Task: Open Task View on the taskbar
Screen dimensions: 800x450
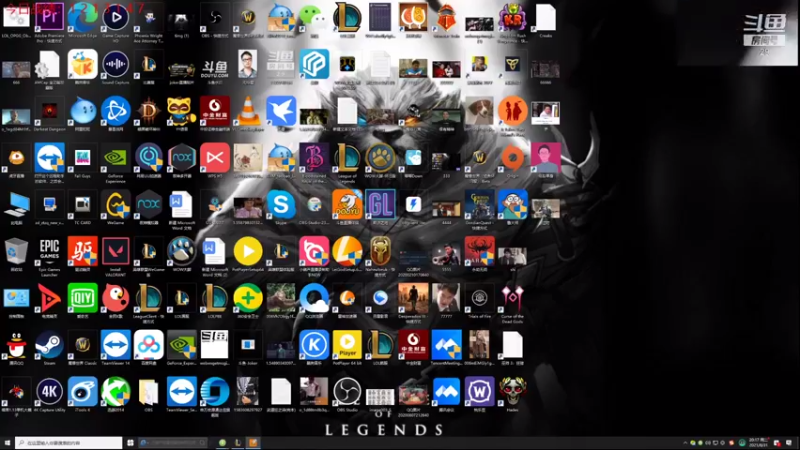Action: tap(130, 443)
